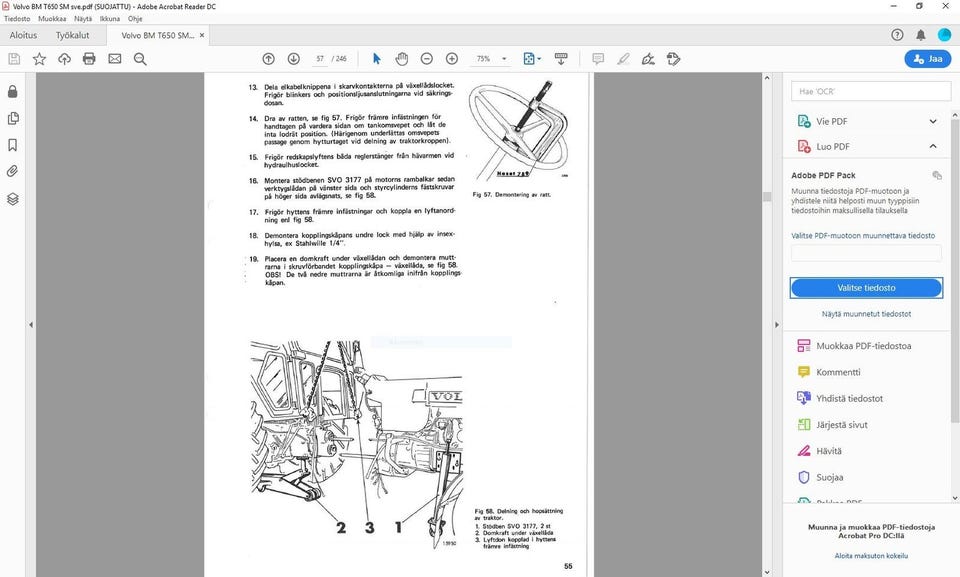Add a comment with speech bubble icon
960x577 pixels.
(598, 59)
